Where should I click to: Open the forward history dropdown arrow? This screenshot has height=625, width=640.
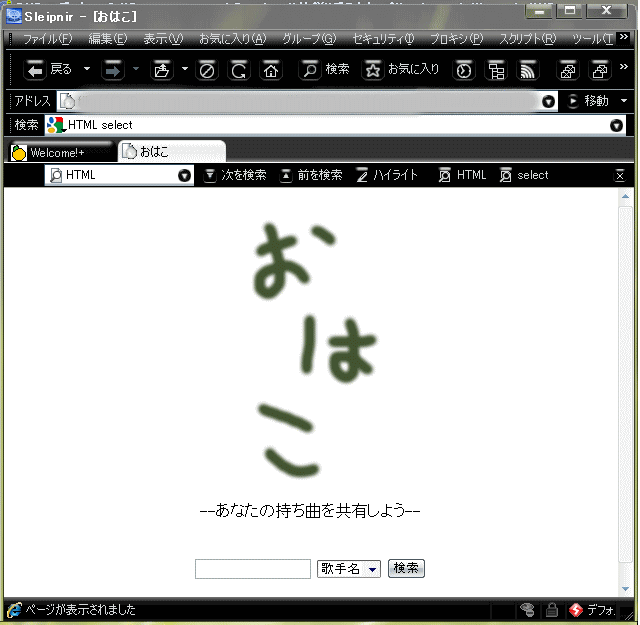136,69
